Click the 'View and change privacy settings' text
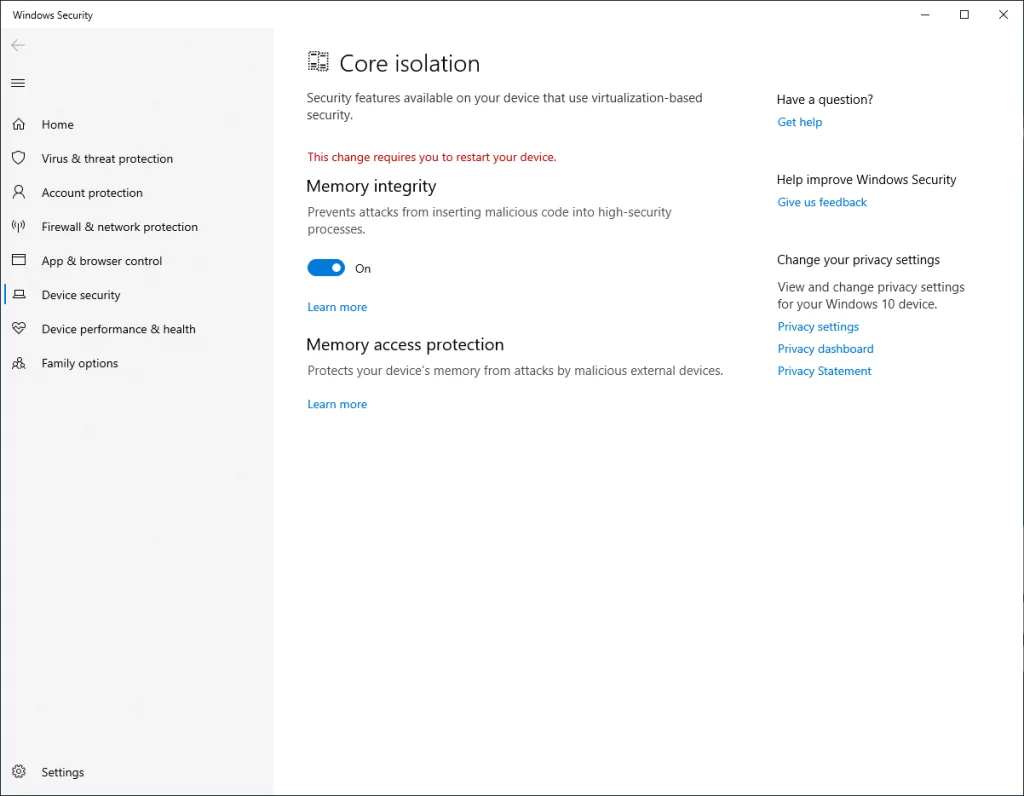 pos(871,295)
